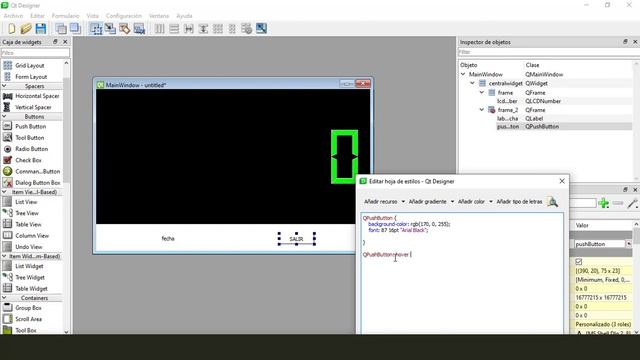
Task: Click in the widget box filter field
Action: coord(35,53)
